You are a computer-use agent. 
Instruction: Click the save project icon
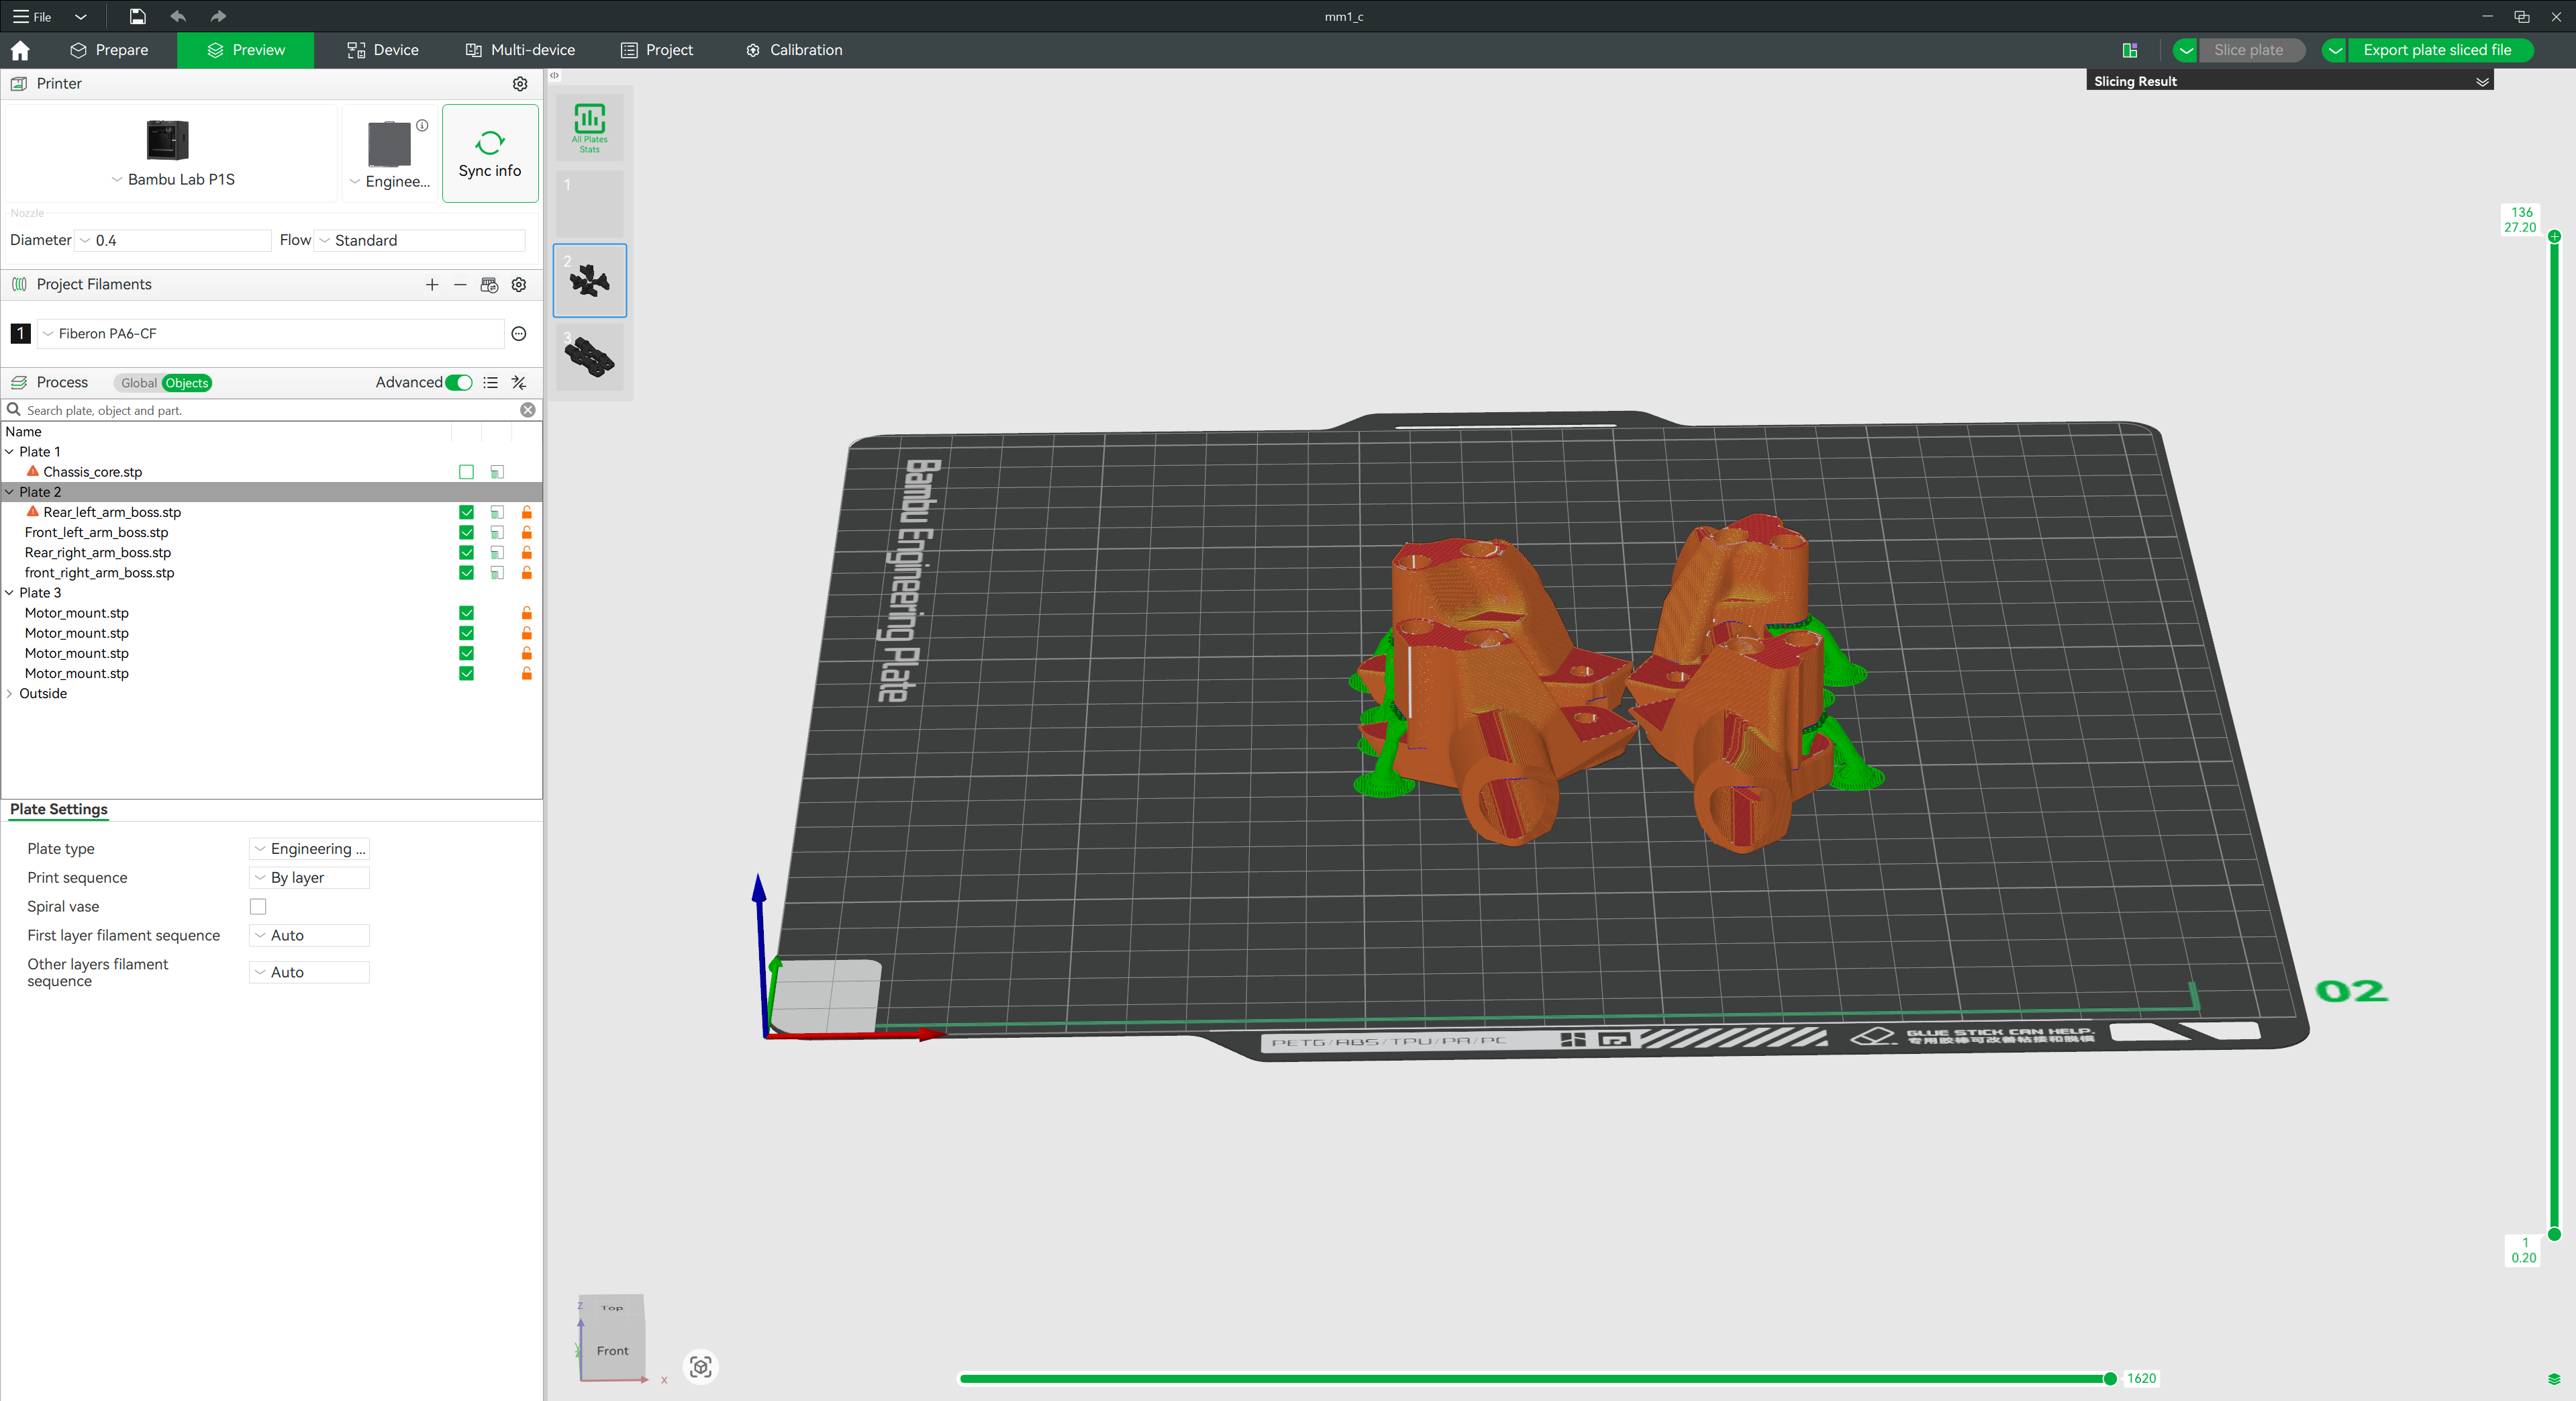[x=137, y=16]
